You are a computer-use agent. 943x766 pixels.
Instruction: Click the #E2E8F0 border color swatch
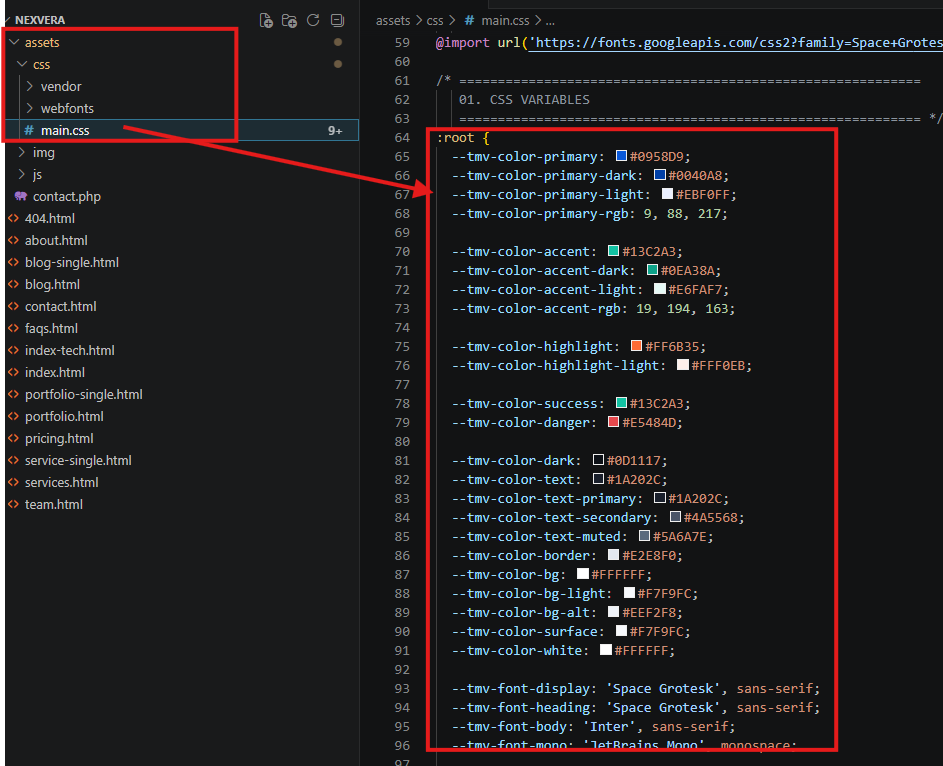613,555
